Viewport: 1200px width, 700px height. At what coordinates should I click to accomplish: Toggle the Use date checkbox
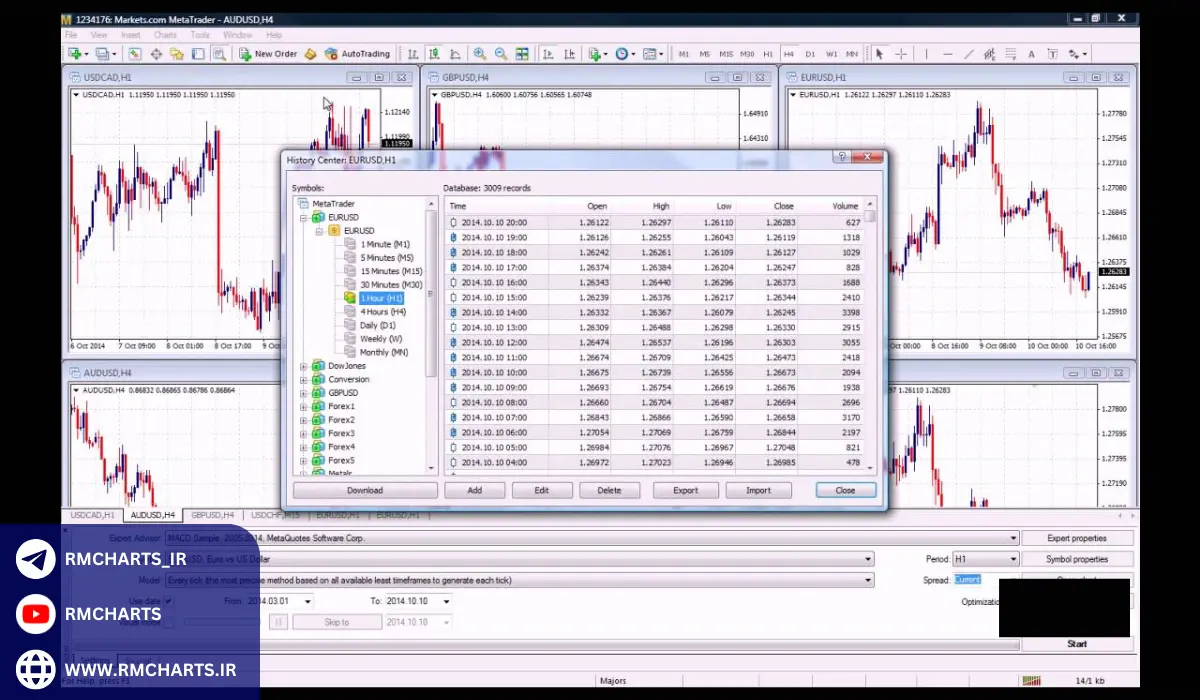pos(168,601)
